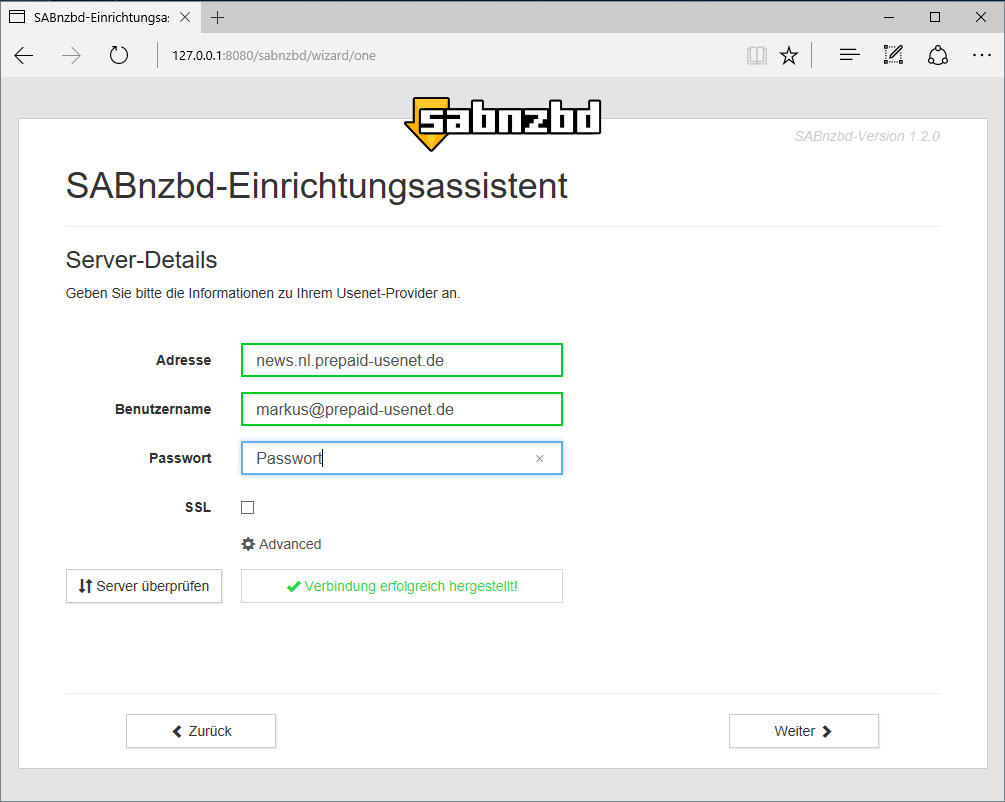Click the SABnzbd-Einrichtungsassistent page title
Viewport: 1005px width, 802px height.
317,186
